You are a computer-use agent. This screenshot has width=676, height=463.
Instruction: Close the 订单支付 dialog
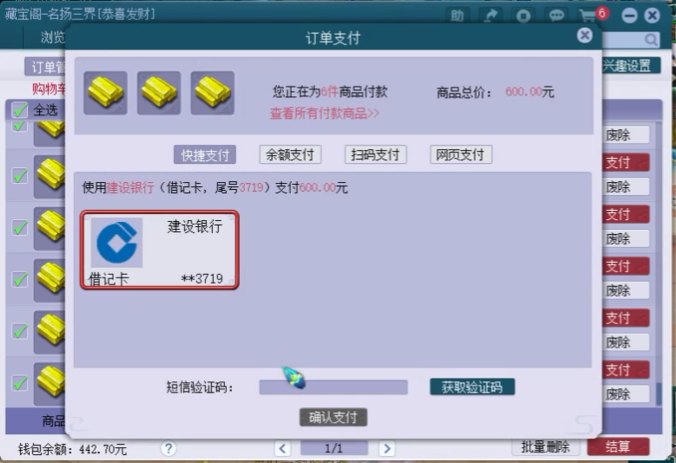(585, 35)
